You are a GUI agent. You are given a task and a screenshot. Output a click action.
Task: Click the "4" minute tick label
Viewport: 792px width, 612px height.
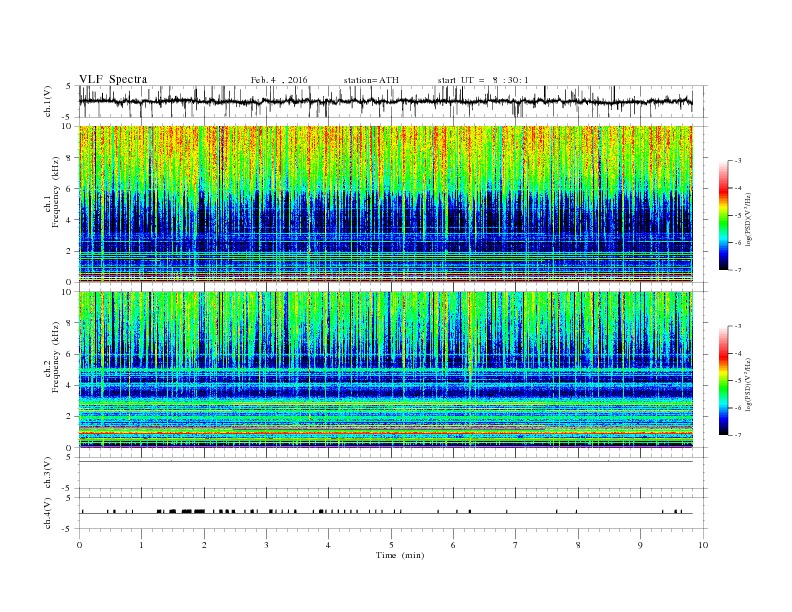click(329, 545)
